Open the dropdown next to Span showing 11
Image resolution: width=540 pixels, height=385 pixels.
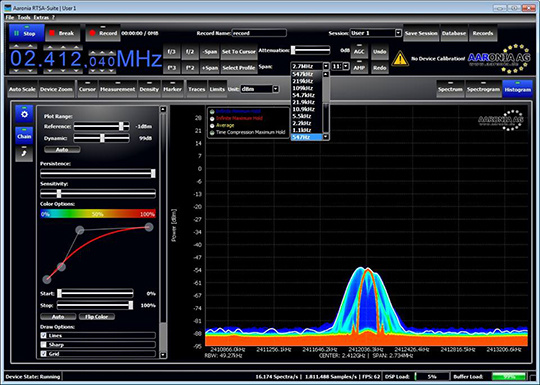tap(346, 66)
